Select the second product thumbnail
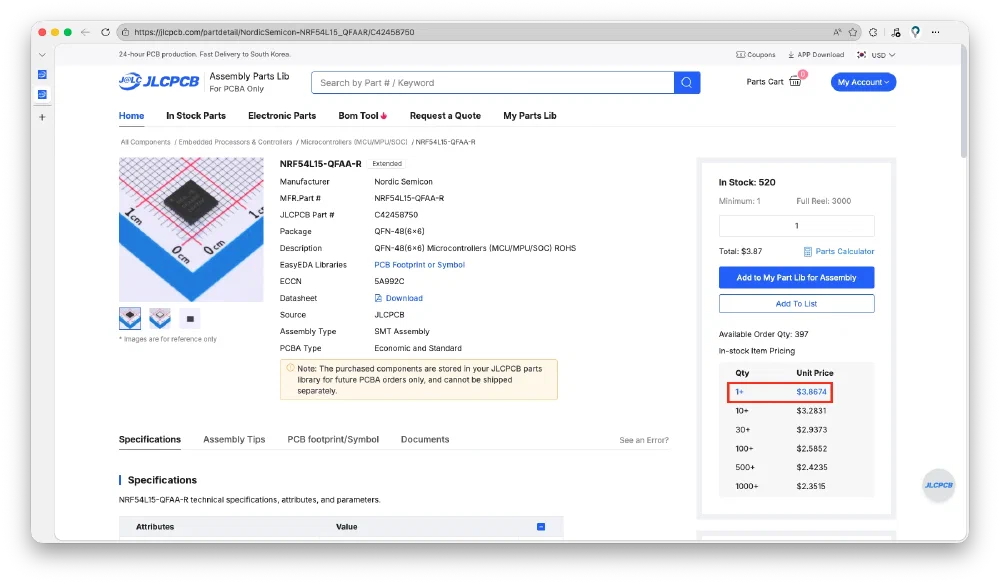 coord(160,318)
